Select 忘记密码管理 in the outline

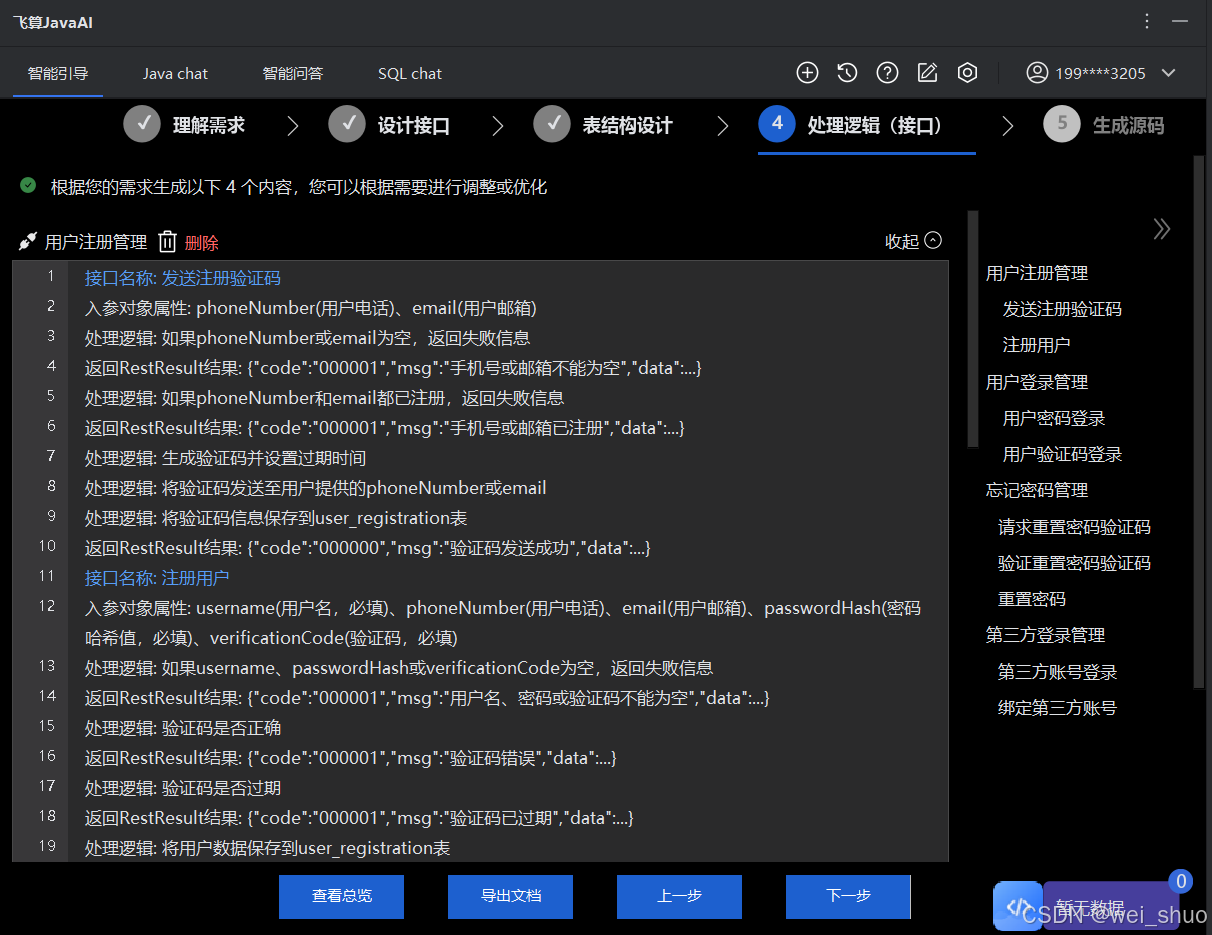[1037, 490]
